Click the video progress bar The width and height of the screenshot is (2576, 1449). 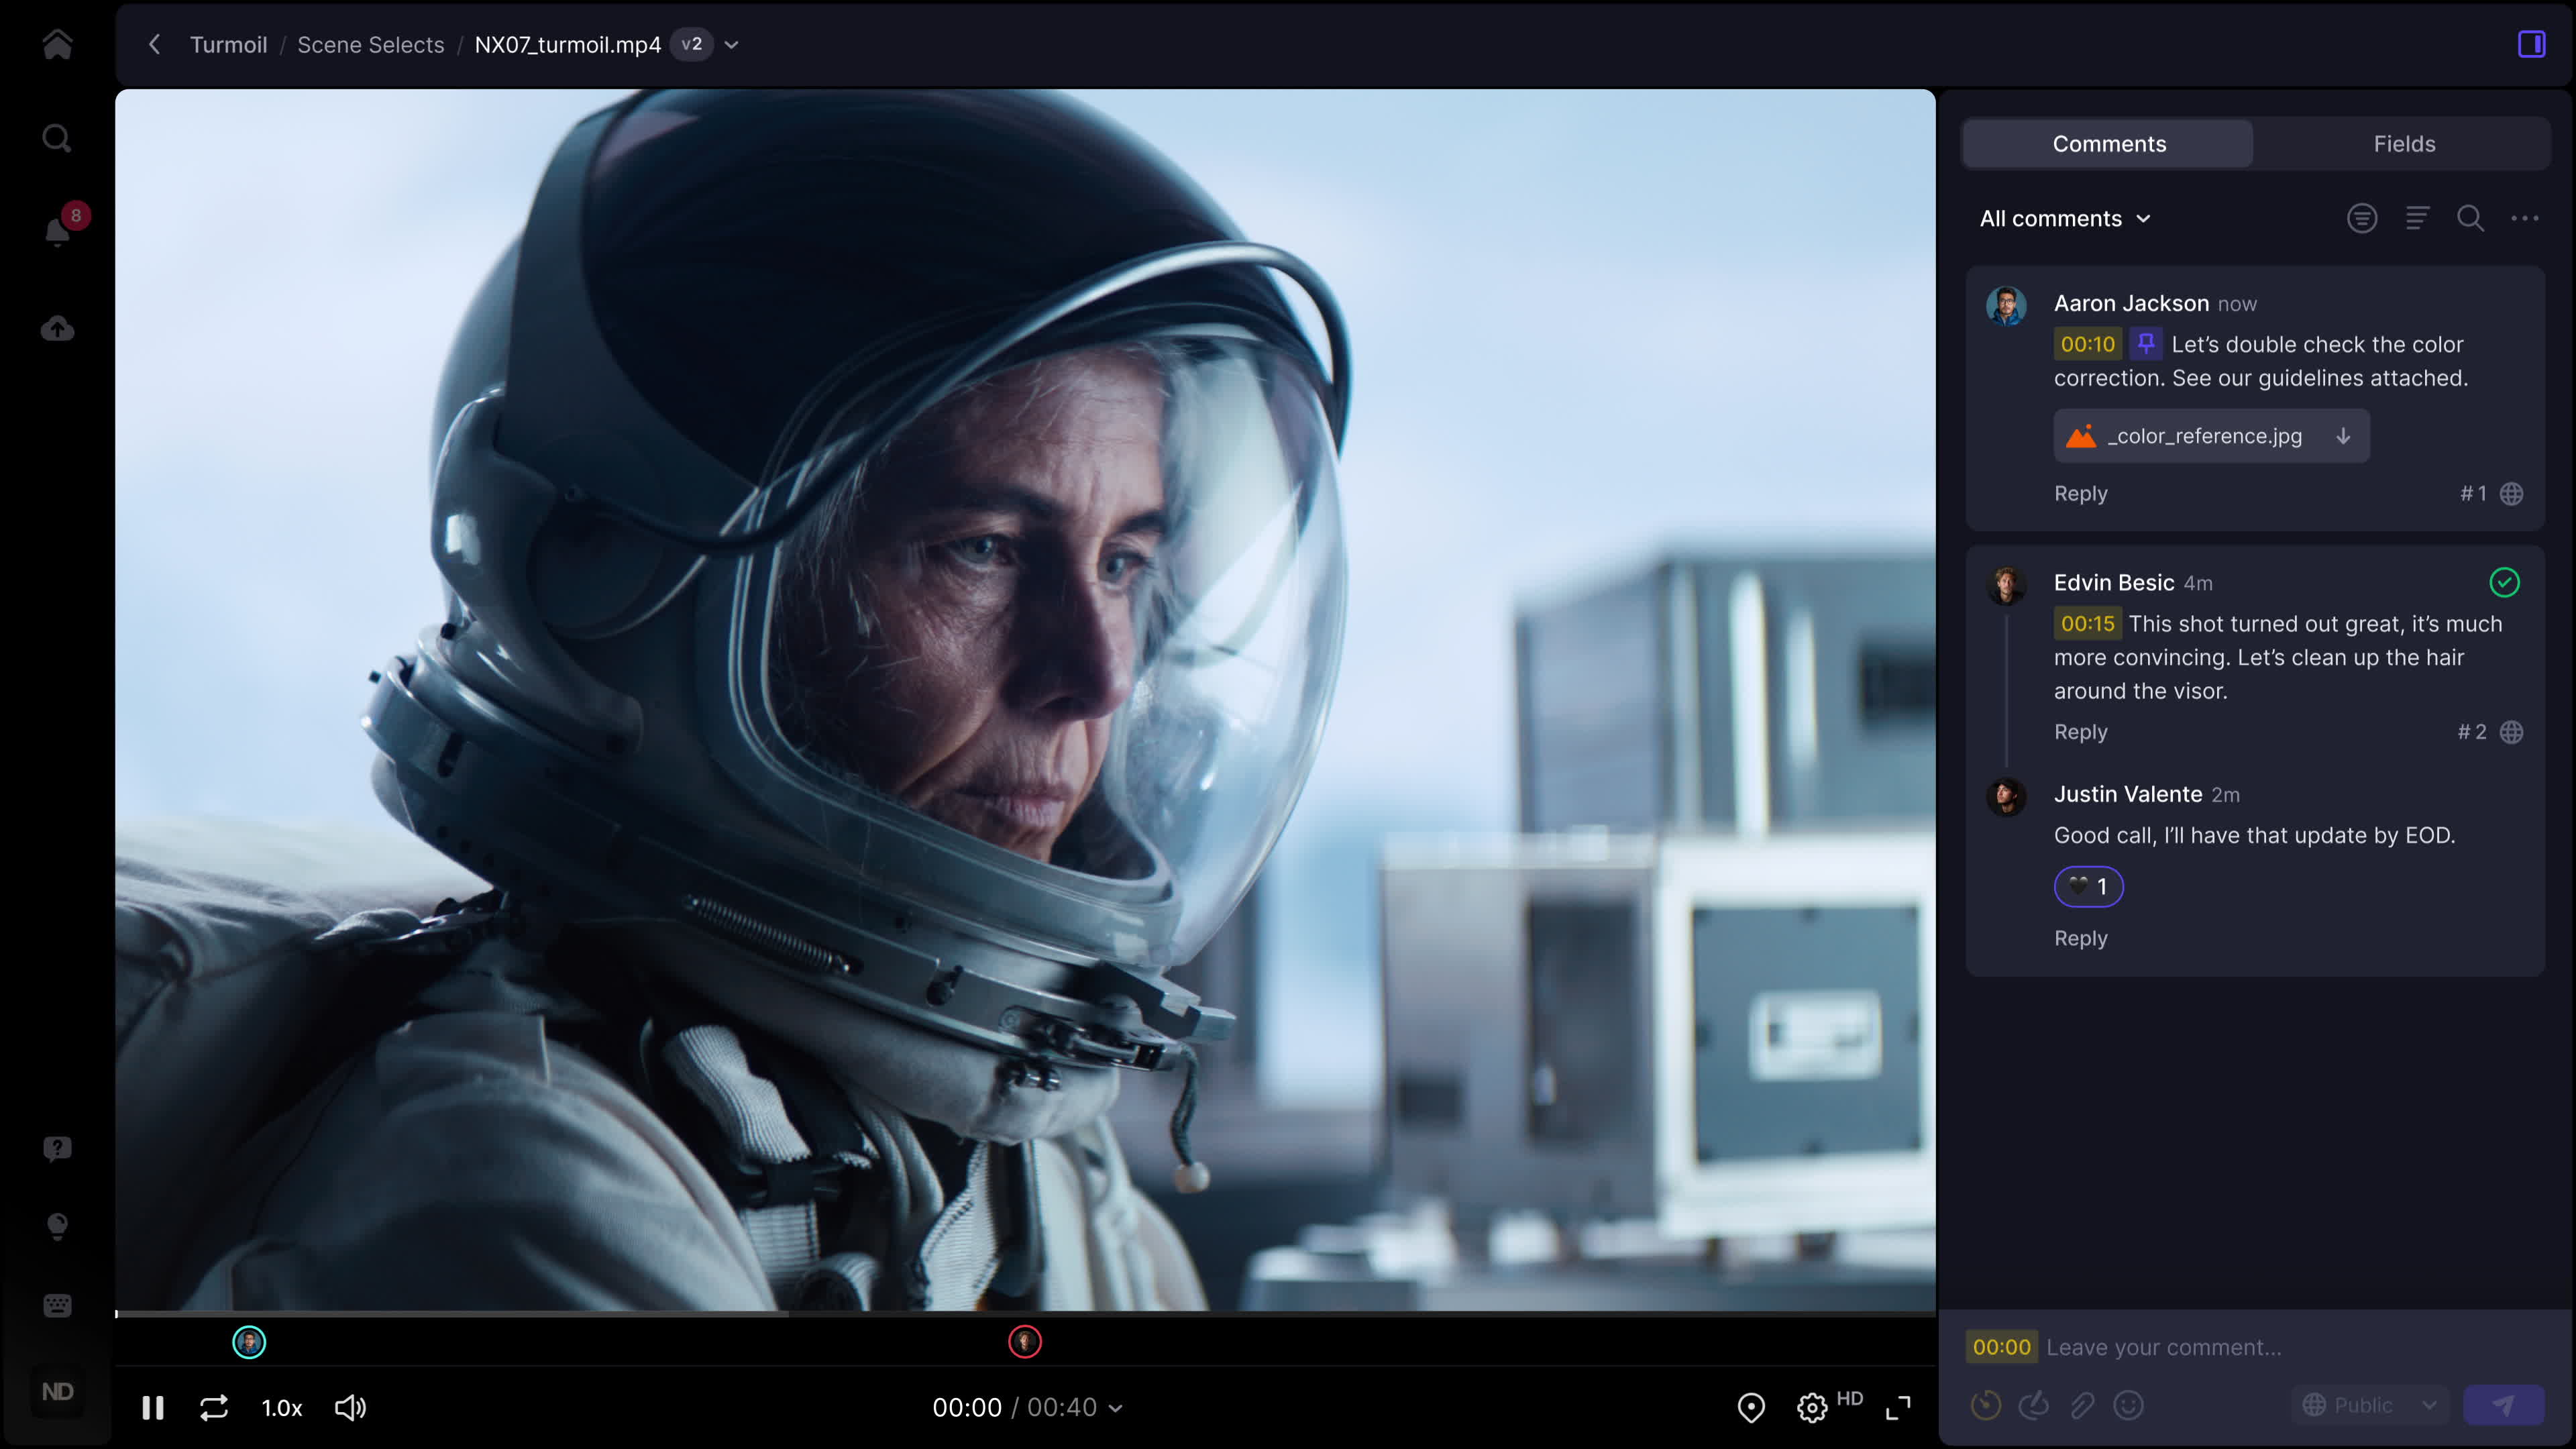coord(1024,1313)
